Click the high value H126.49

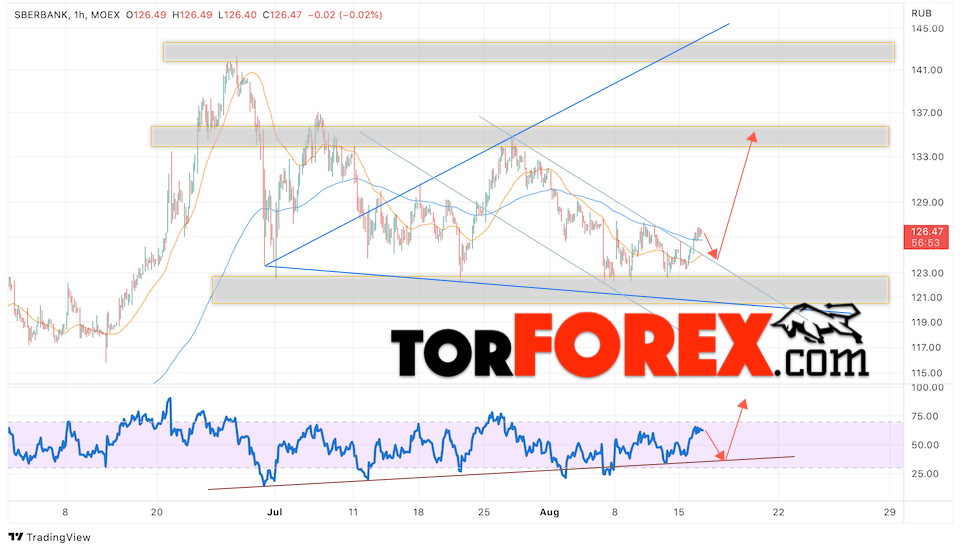(192, 15)
